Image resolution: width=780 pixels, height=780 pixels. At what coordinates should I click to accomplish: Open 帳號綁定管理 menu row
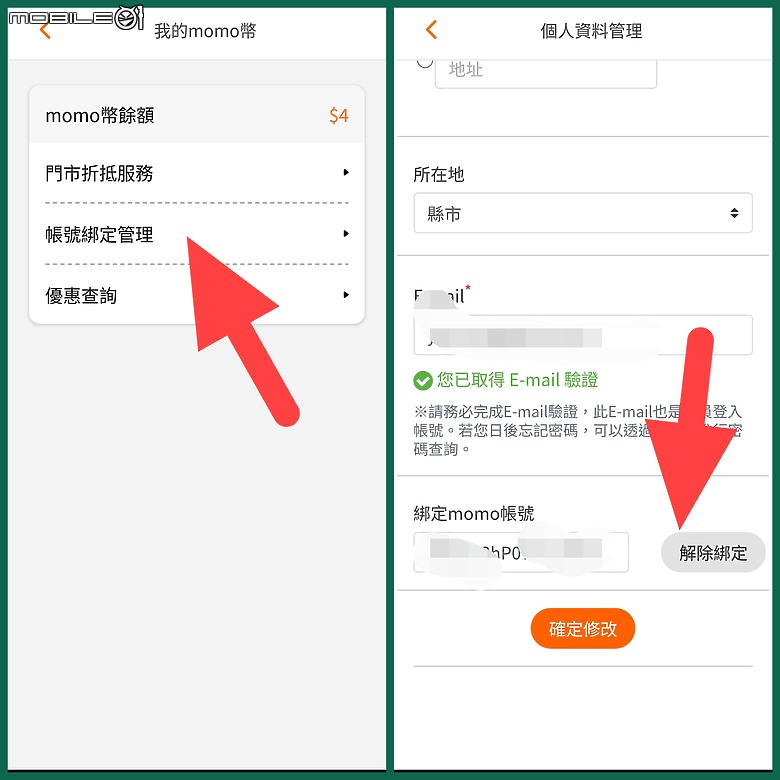(x=196, y=234)
